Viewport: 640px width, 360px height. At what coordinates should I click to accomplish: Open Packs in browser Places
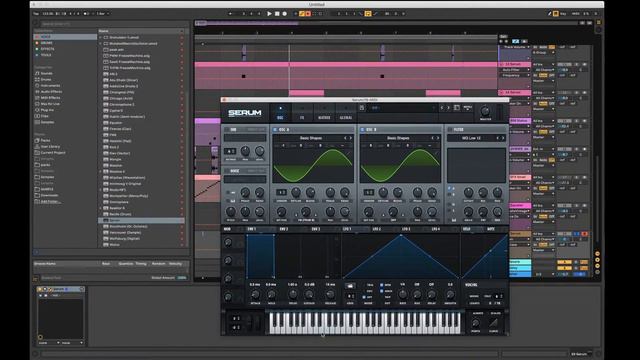pos(45,140)
